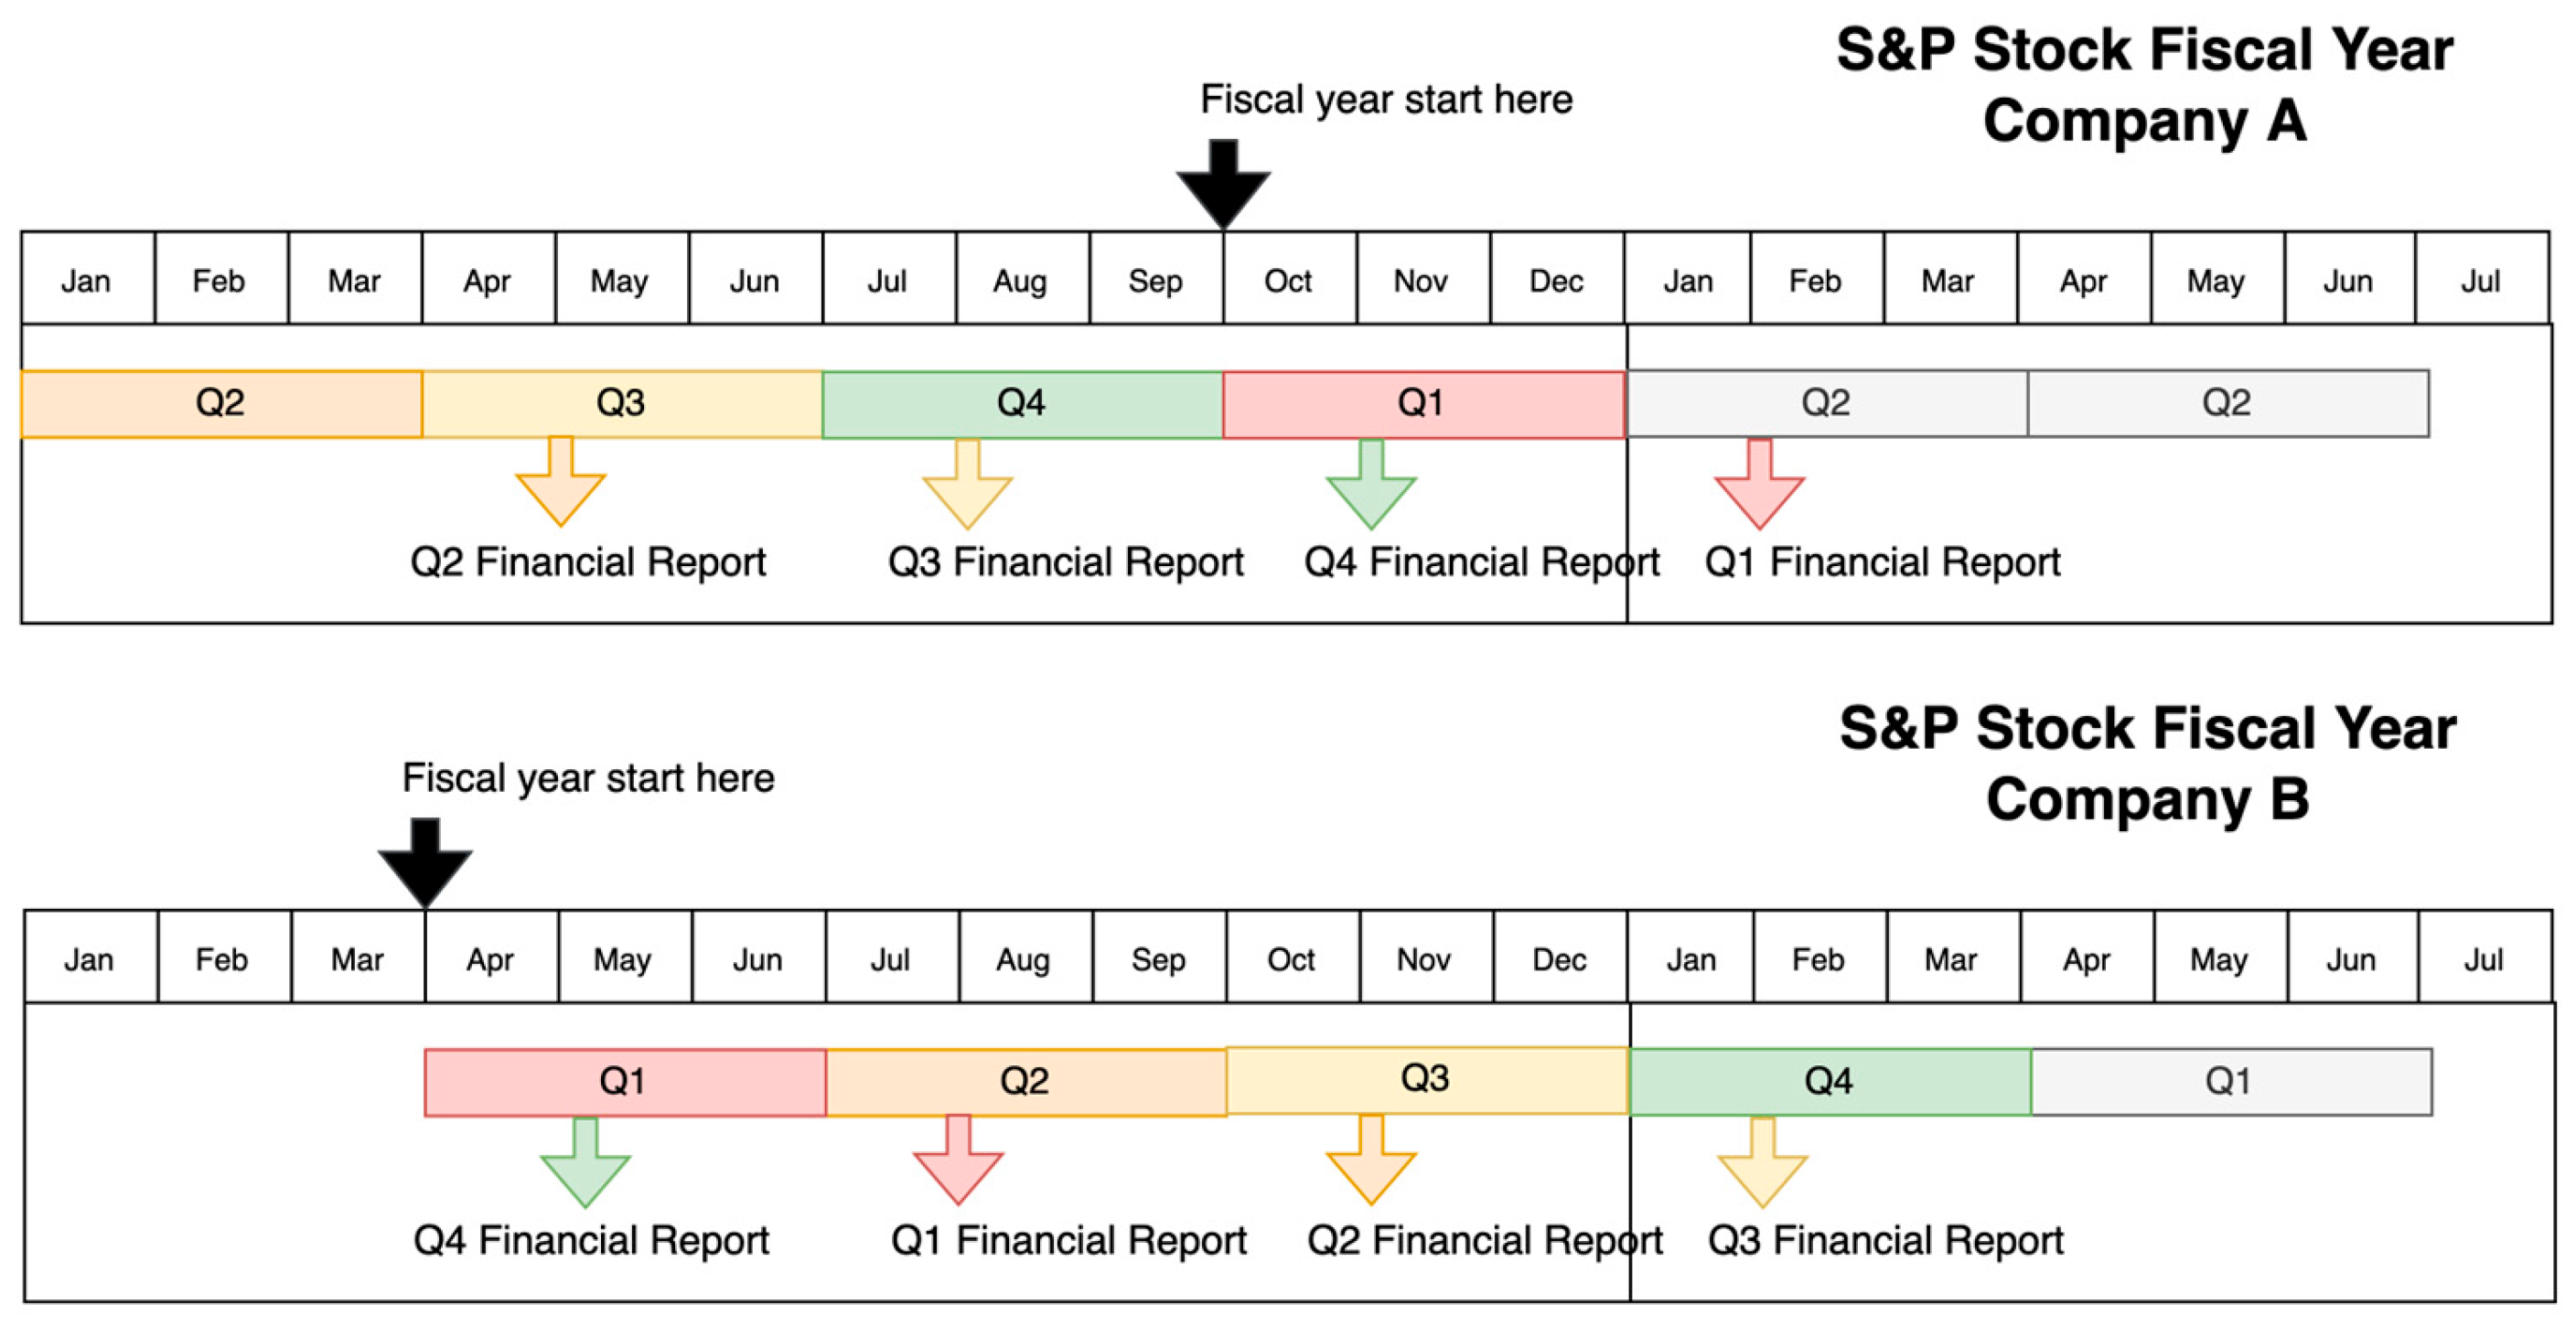Click the "S&P Stock Fiscal Year Company A" title
2576x1326 pixels.
(x=2144, y=86)
